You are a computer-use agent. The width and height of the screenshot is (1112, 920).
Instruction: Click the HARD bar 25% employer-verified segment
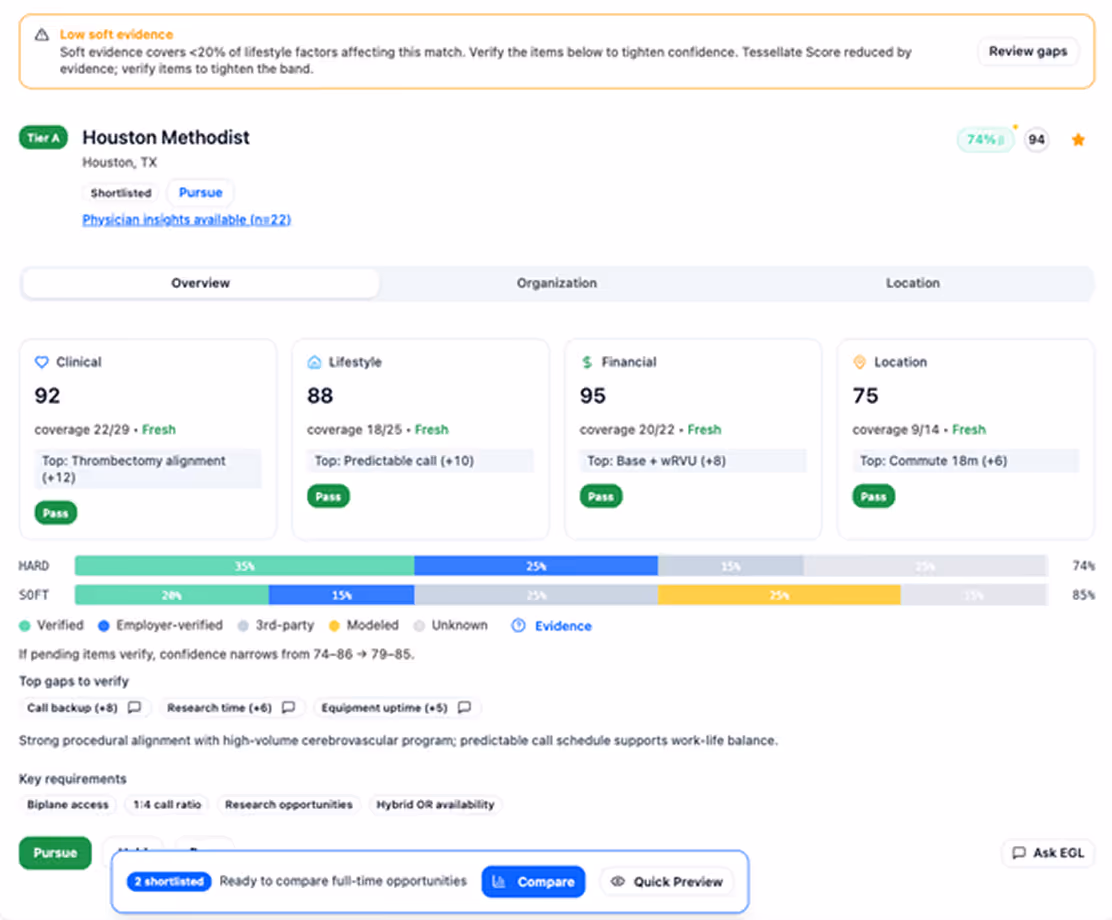(x=536, y=566)
